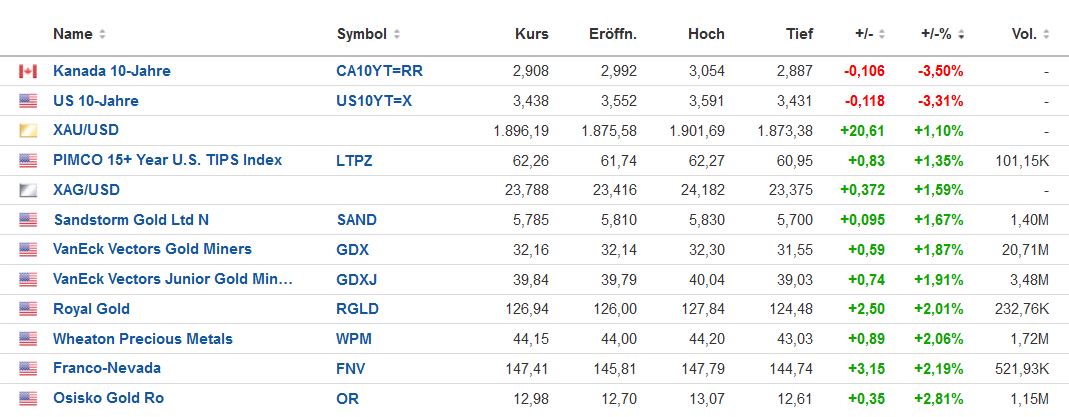Click the US flag beside Osisko Gold Ro
The image size is (1069, 417).
click(x=28, y=398)
